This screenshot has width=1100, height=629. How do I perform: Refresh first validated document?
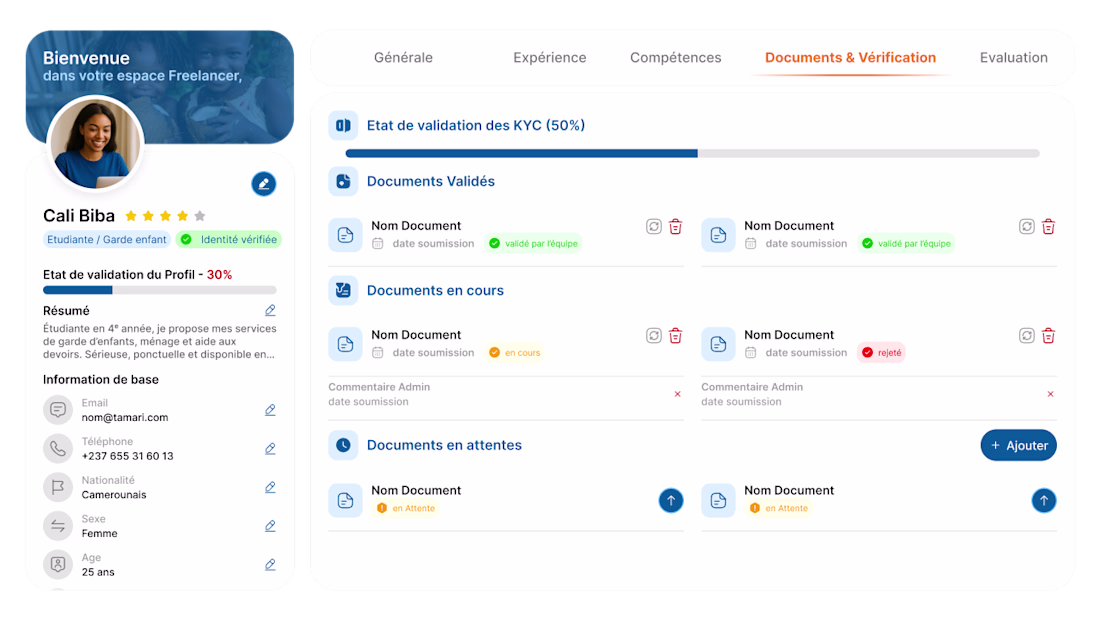pyautogui.click(x=654, y=226)
